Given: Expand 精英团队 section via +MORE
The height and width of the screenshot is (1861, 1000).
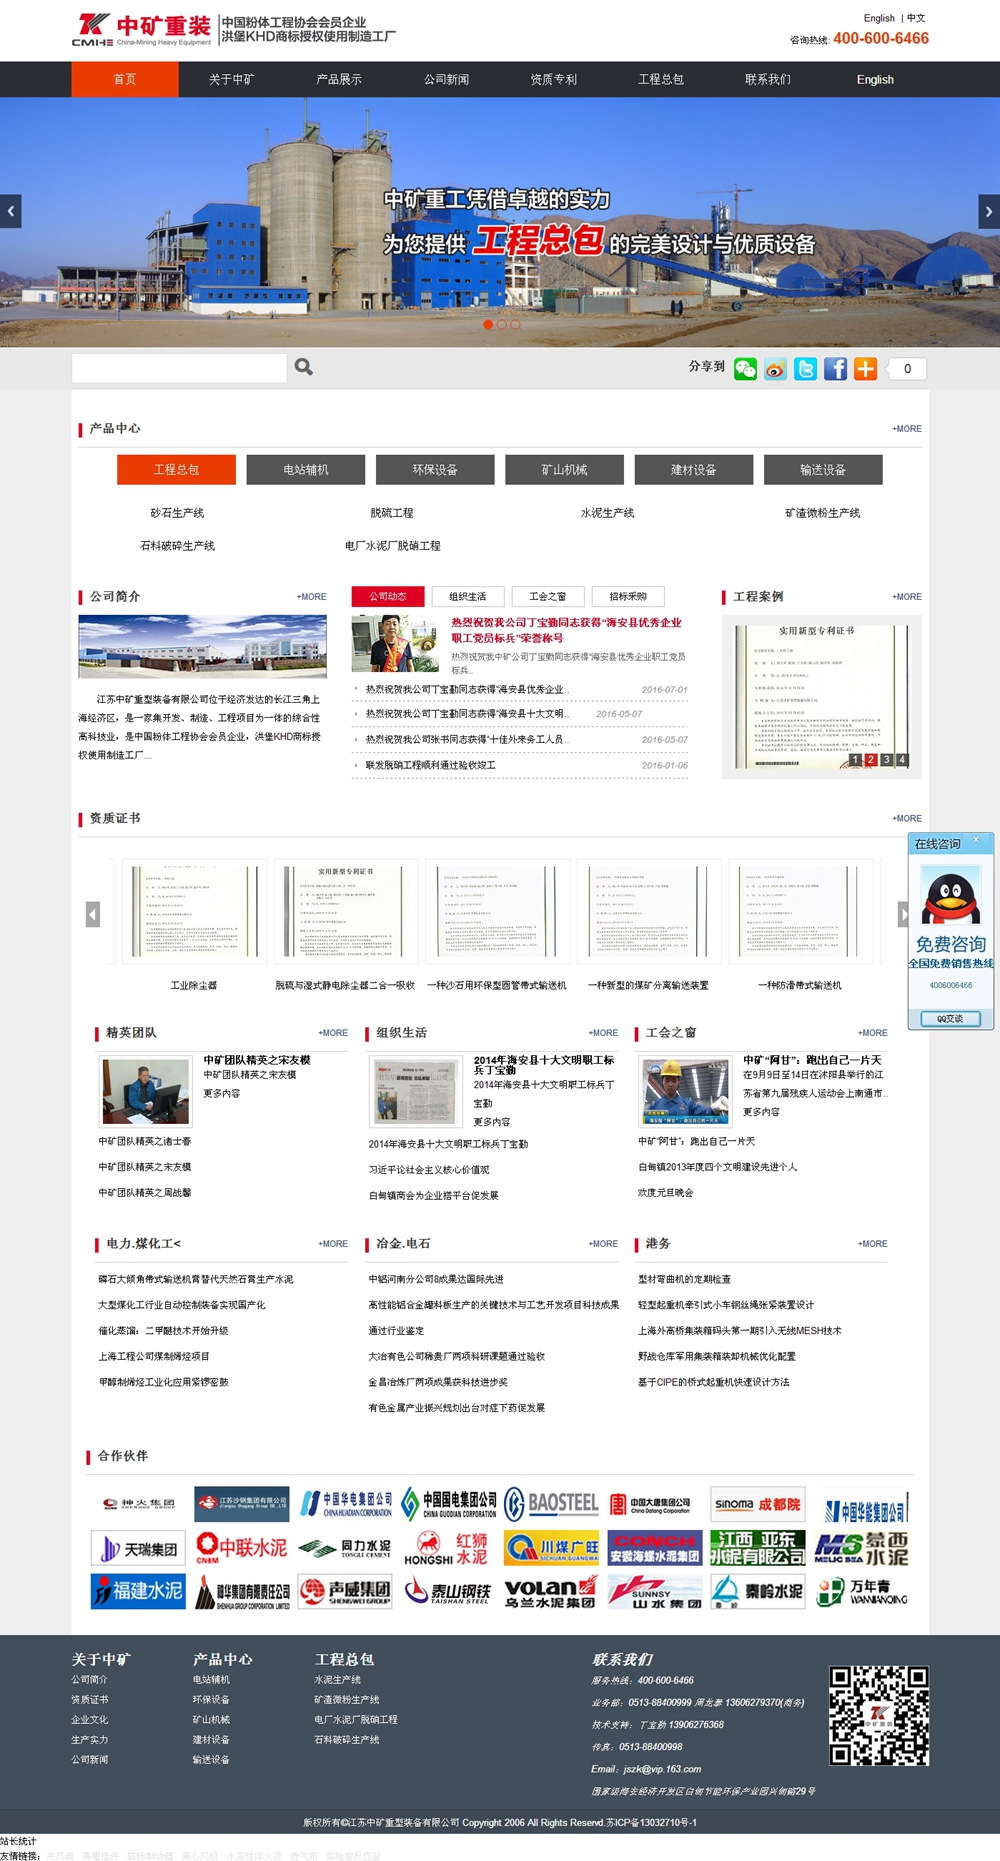Looking at the screenshot, I should point(333,1033).
